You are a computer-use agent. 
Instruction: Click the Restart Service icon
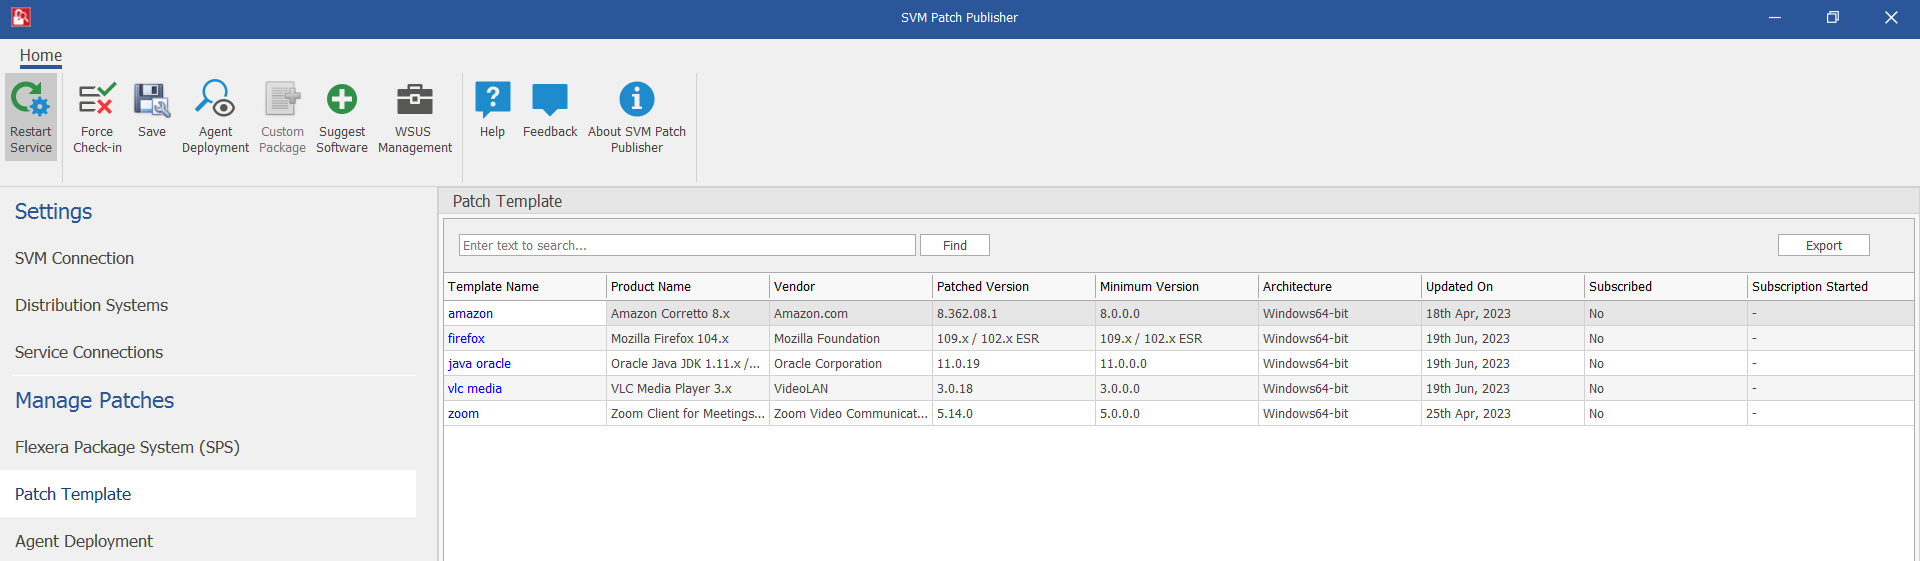(x=30, y=101)
